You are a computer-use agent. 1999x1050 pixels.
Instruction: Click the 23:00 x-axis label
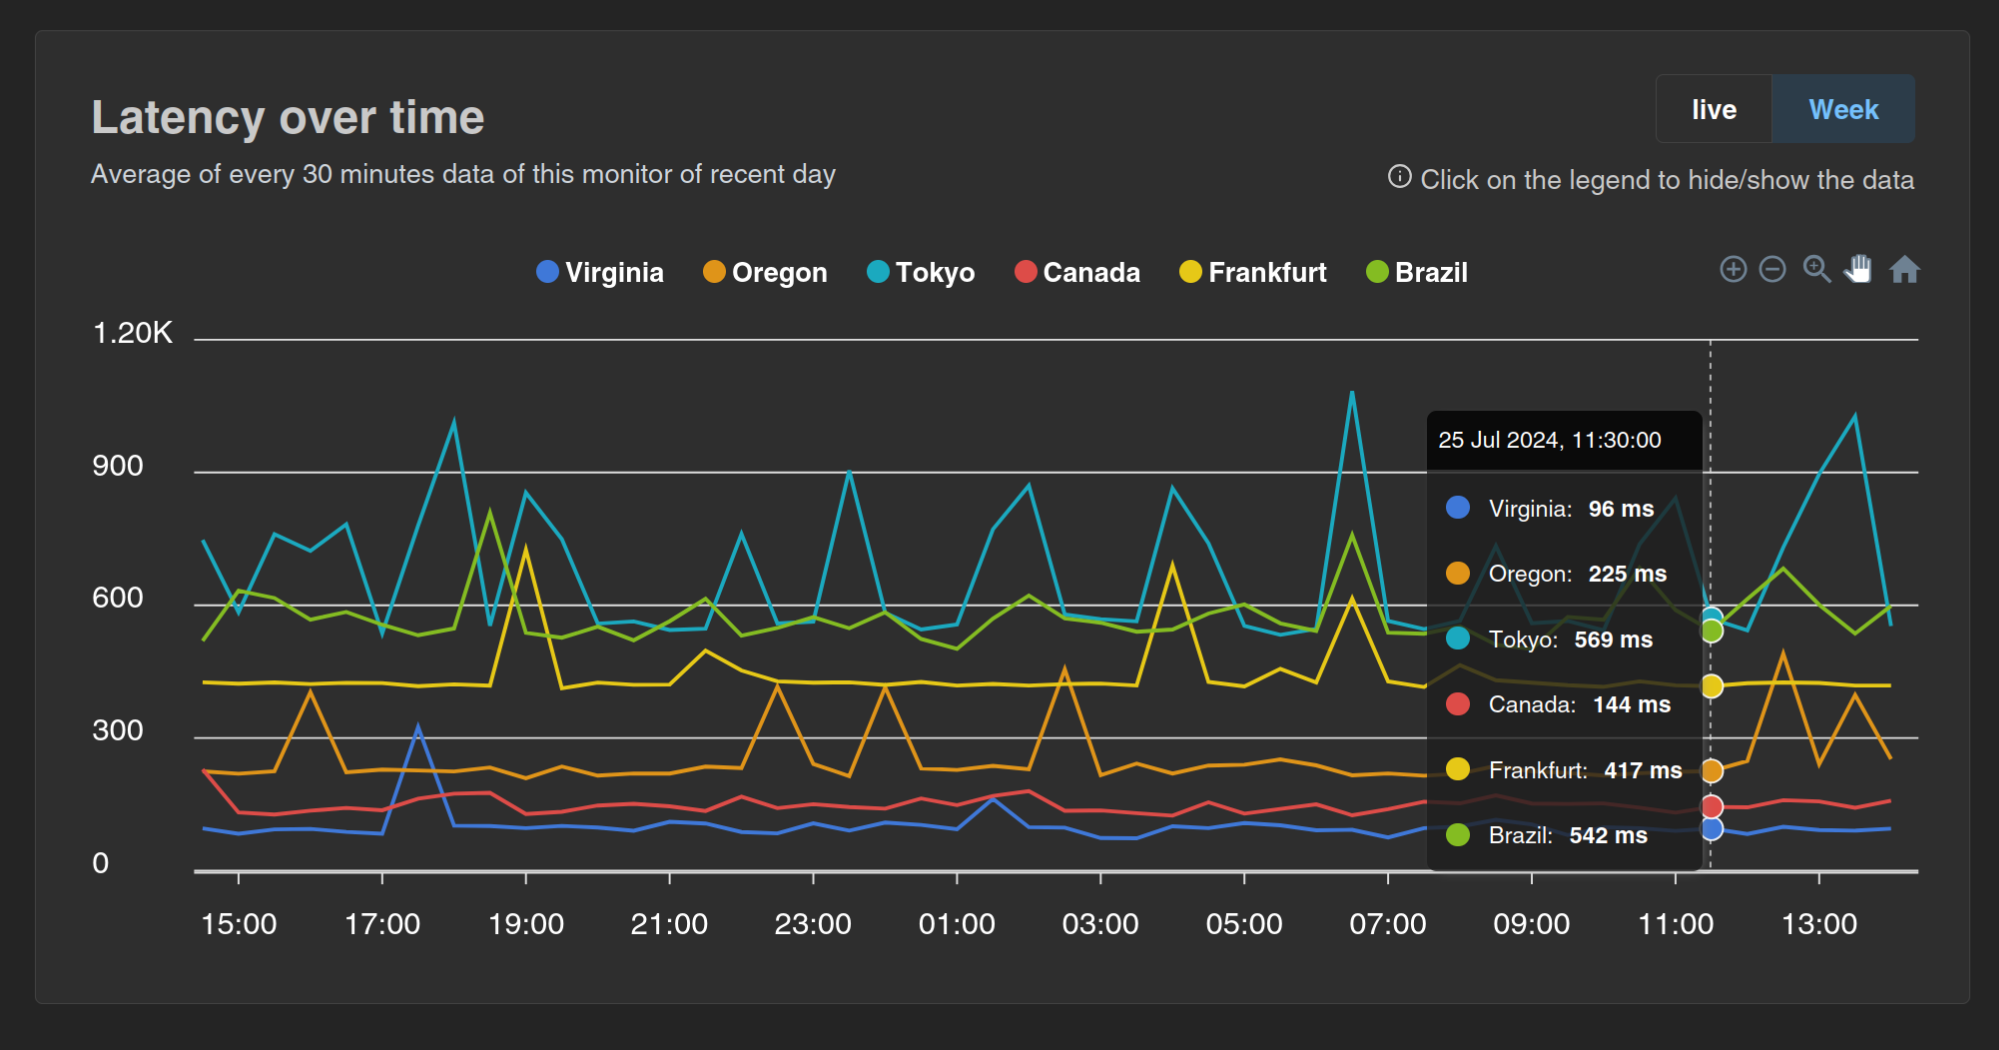[813, 924]
